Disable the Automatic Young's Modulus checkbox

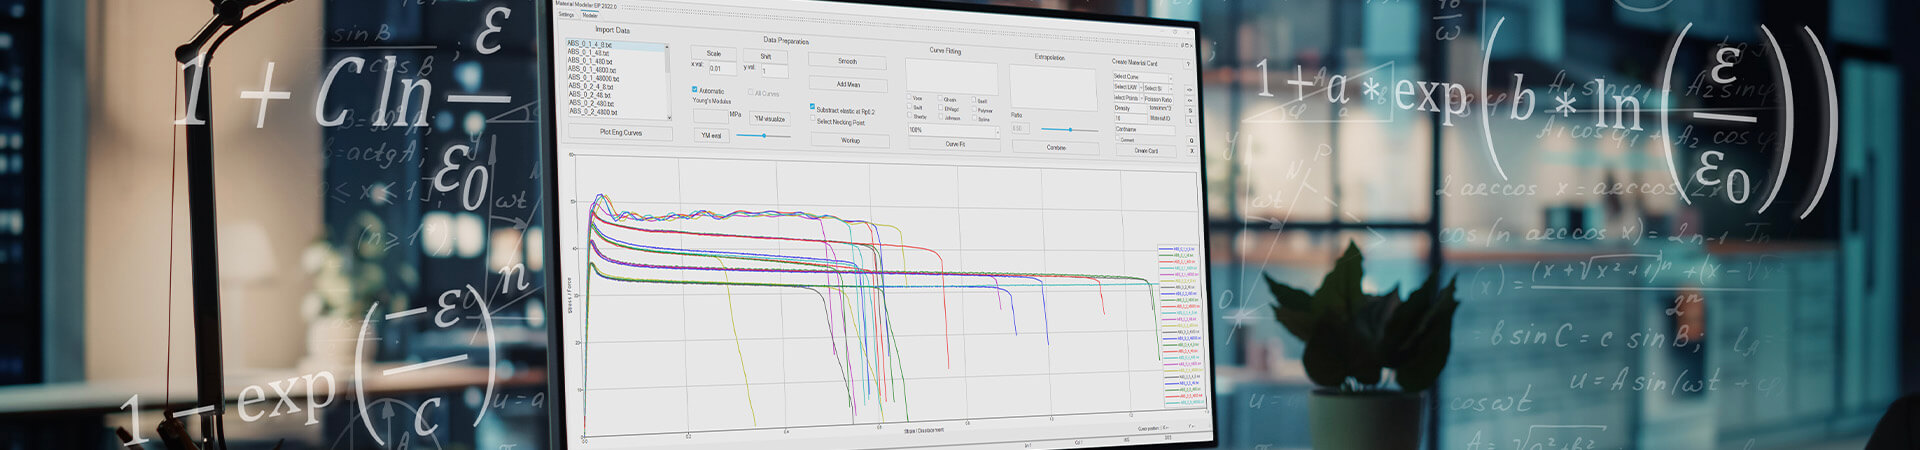pyautogui.click(x=695, y=90)
